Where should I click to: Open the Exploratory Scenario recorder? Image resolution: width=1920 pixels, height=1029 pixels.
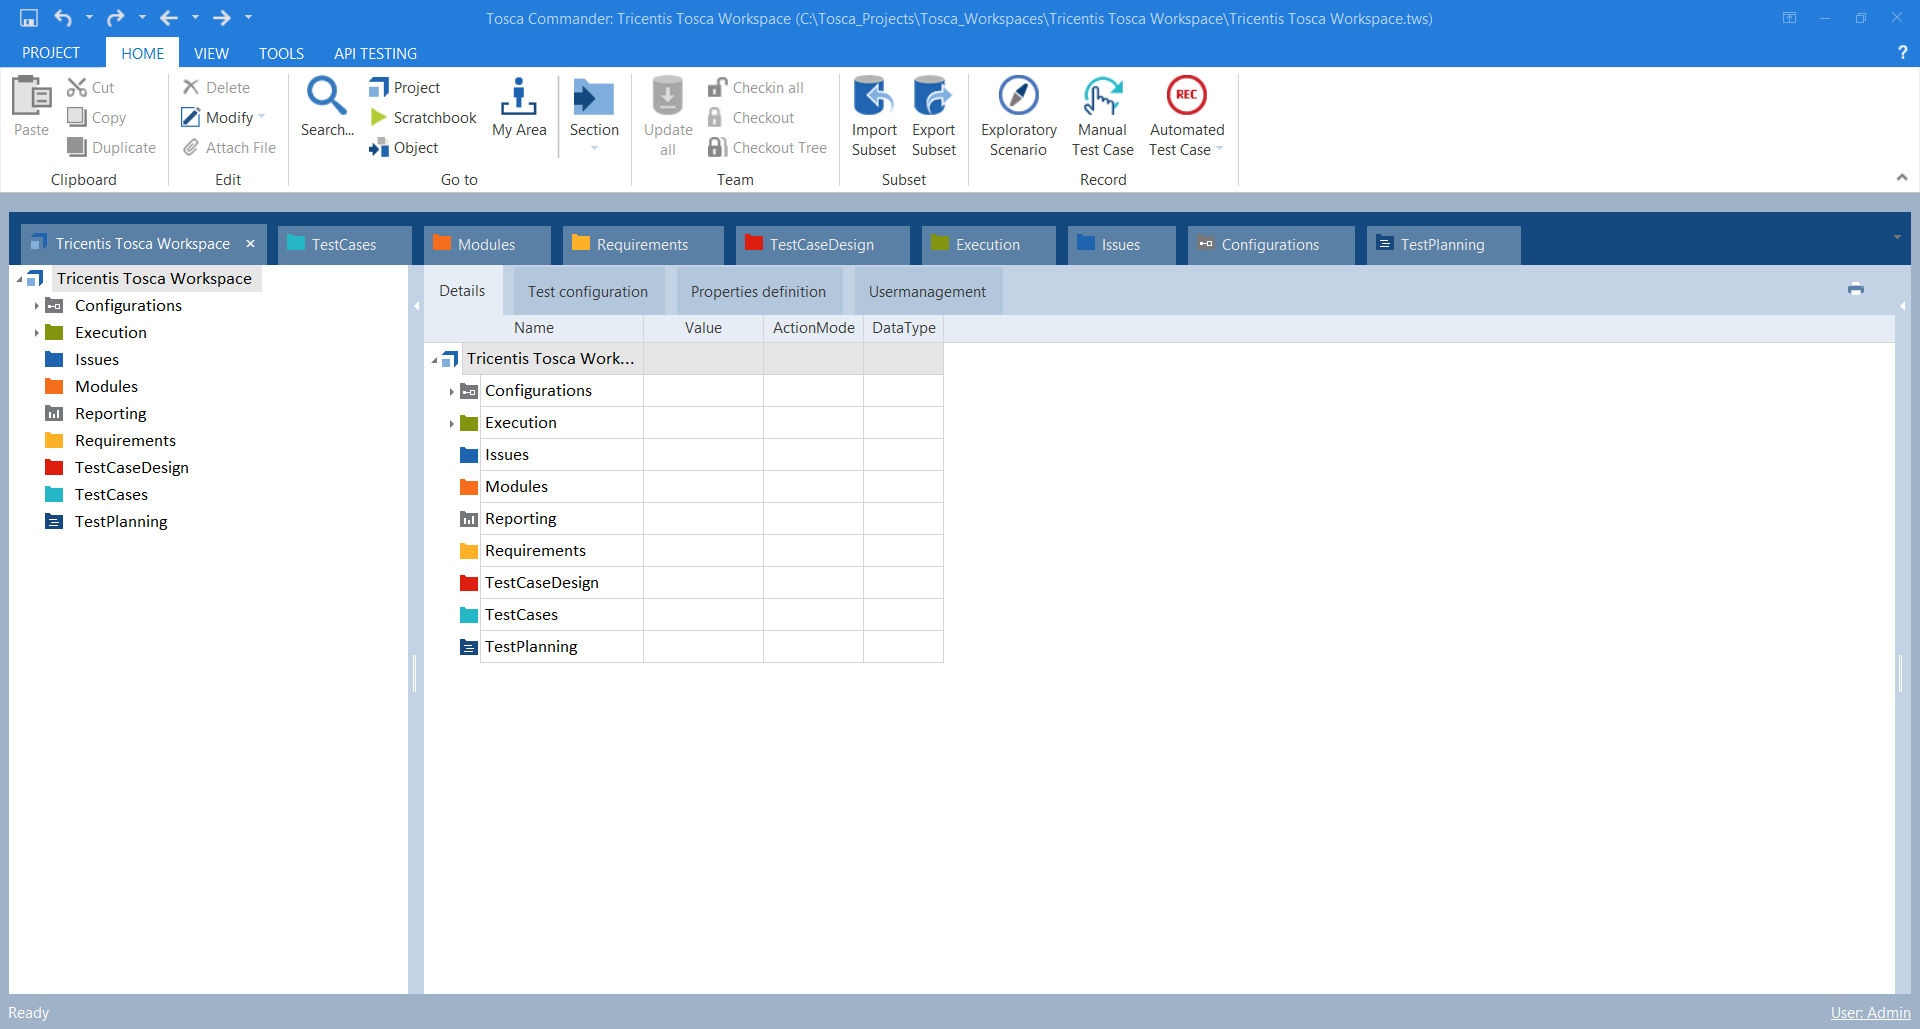coord(1018,97)
